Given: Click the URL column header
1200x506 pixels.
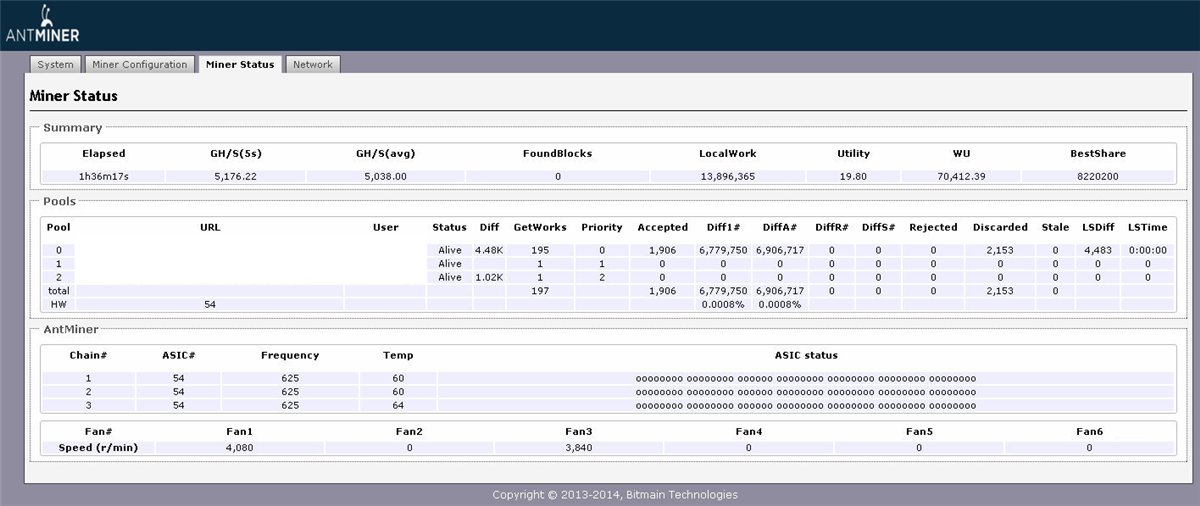Looking at the screenshot, I should tap(210, 227).
